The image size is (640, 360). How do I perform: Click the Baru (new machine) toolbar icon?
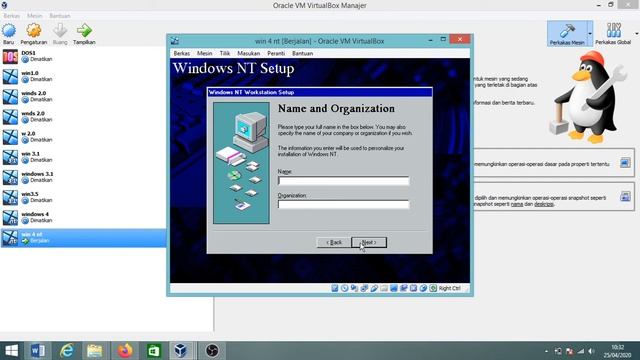click(9, 31)
